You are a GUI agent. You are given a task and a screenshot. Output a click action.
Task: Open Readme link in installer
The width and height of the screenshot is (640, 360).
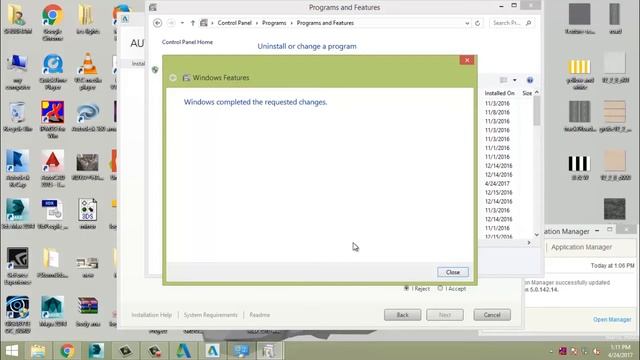pos(260,315)
